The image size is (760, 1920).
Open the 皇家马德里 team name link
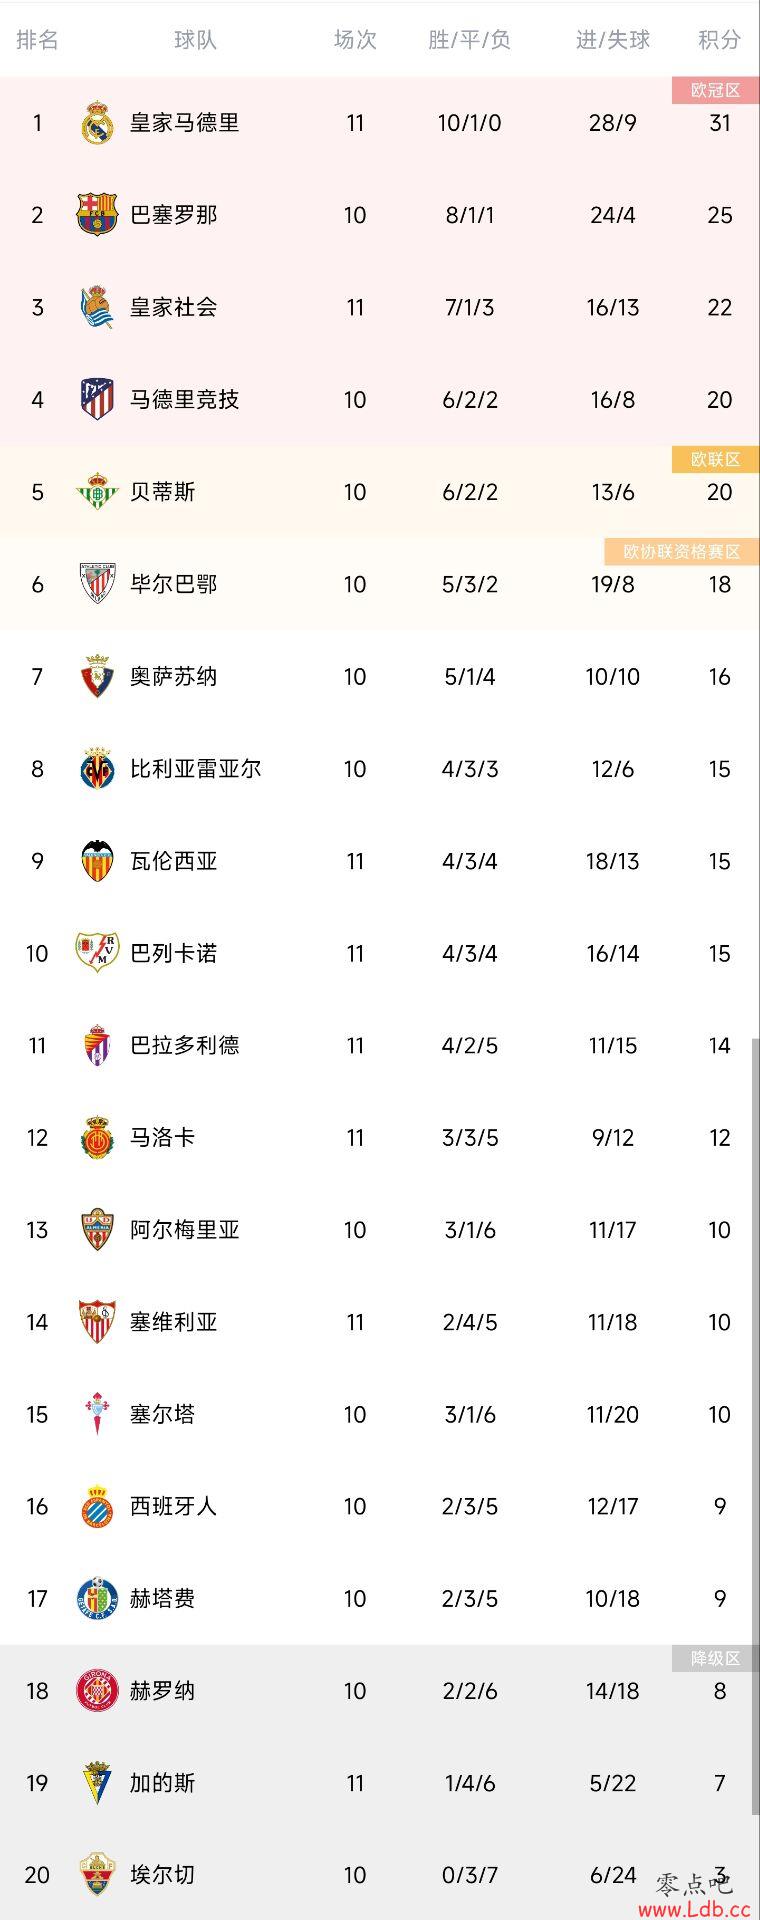[185, 123]
